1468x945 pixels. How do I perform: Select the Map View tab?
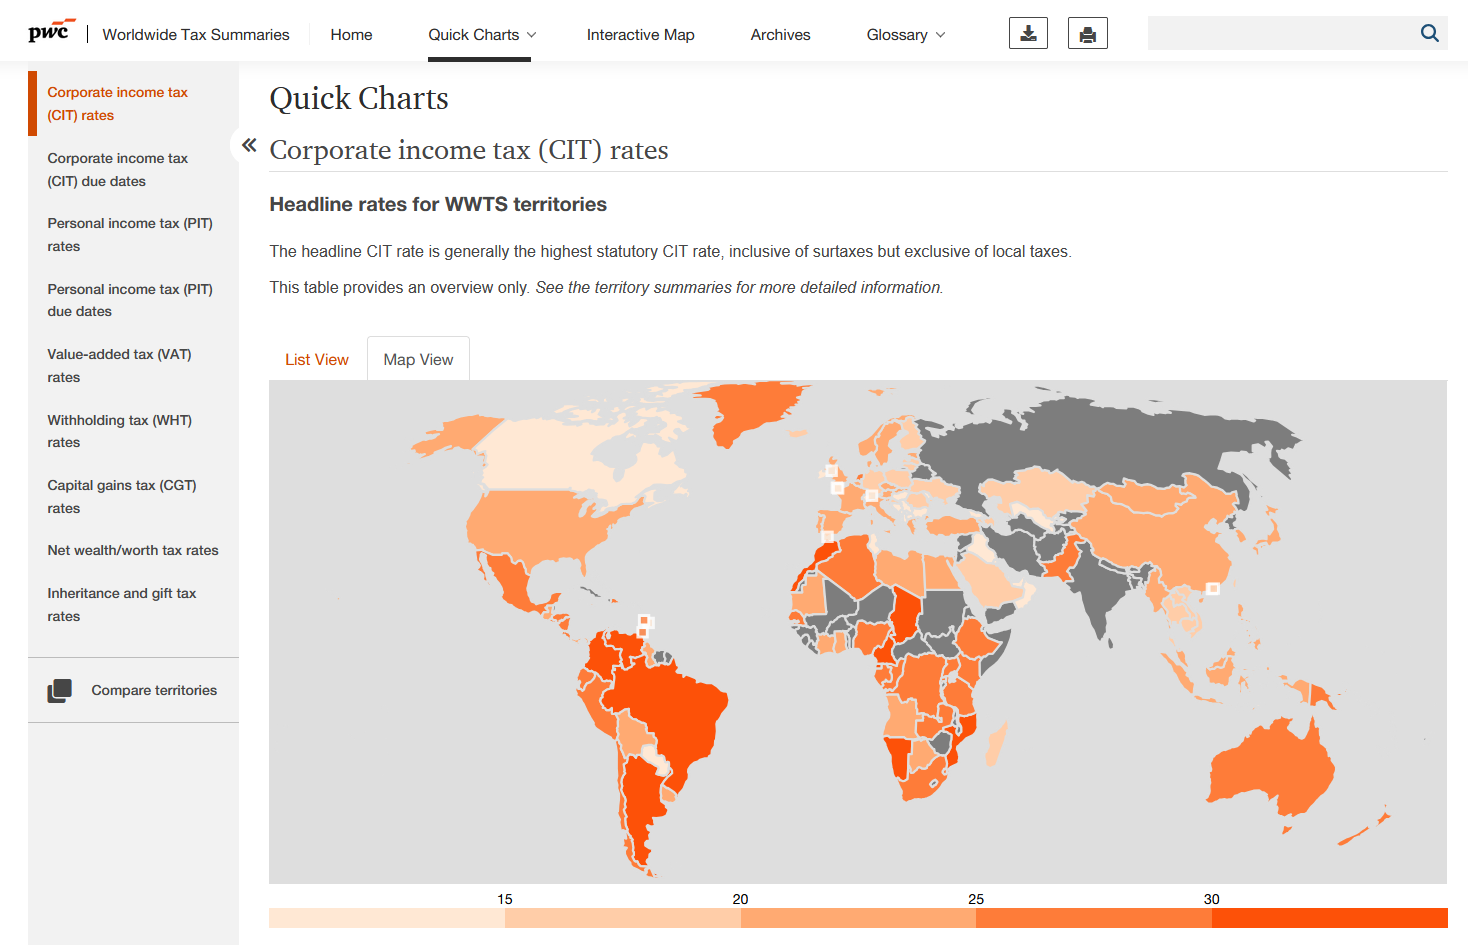(x=418, y=360)
